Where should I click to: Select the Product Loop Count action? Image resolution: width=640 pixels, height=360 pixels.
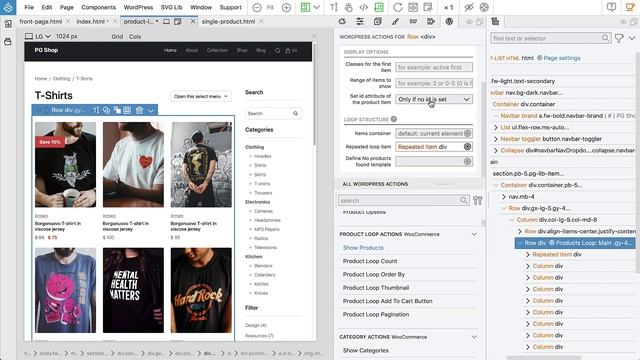pyautogui.click(x=370, y=261)
